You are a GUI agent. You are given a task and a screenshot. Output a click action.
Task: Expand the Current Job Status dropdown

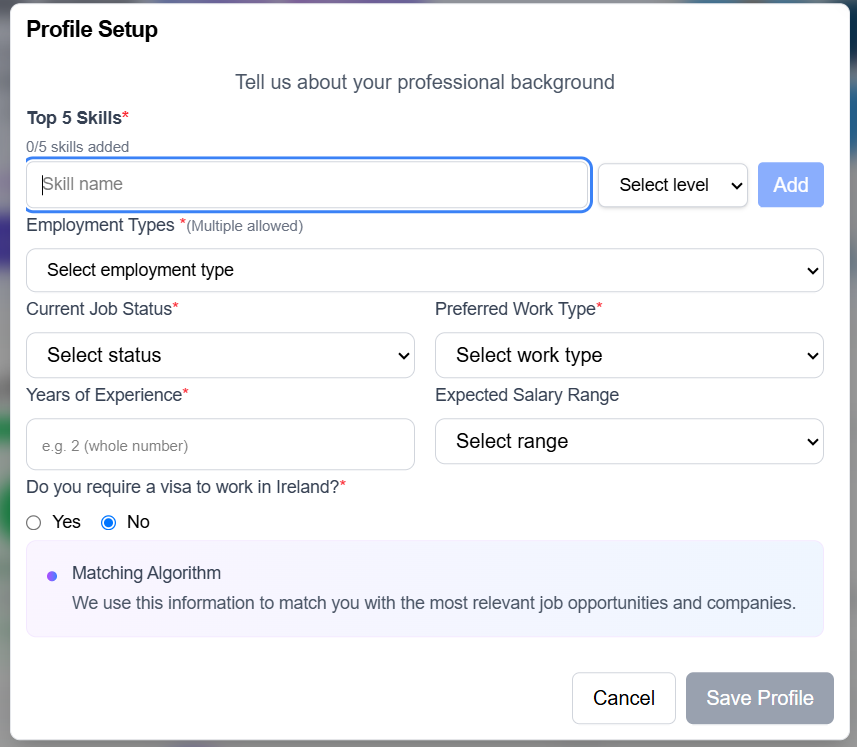[220, 355]
